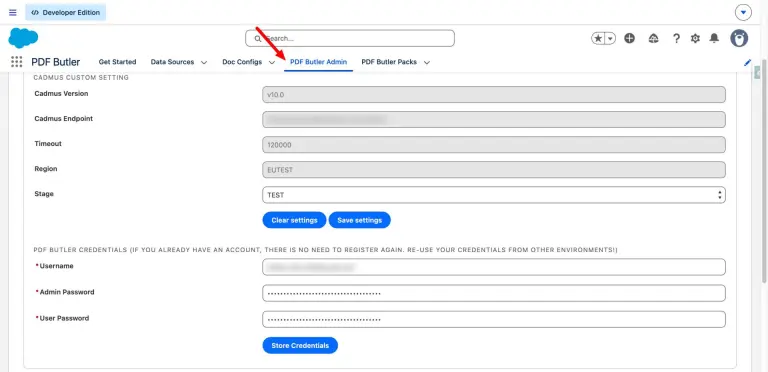Open the Stage dropdown set to TEST
This screenshot has width=768, height=372.
tap(494, 195)
